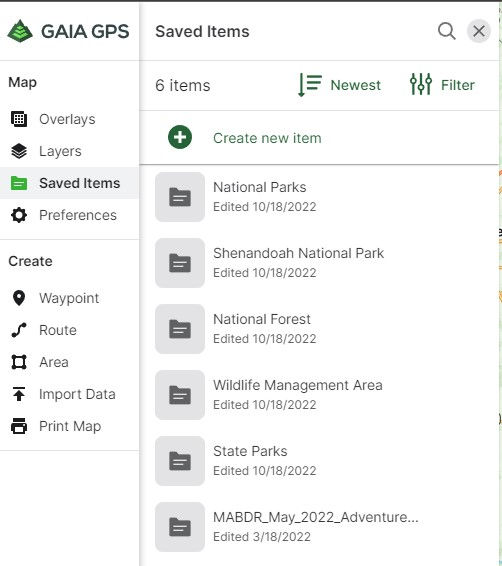The image size is (502, 566).
Task: Open search in Saved Items
Action: point(446,31)
